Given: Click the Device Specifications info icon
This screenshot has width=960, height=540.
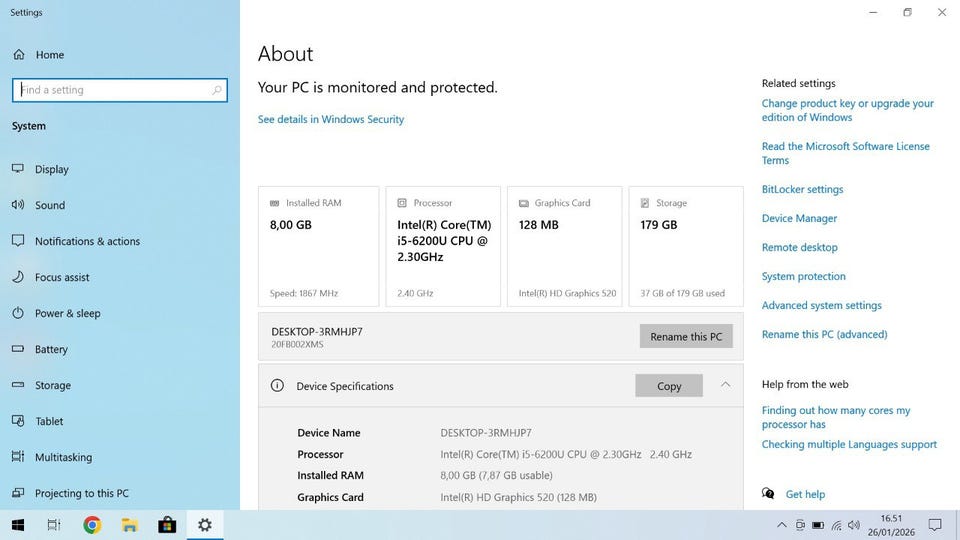Looking at the screenshot, I should [x=277, y=385].
